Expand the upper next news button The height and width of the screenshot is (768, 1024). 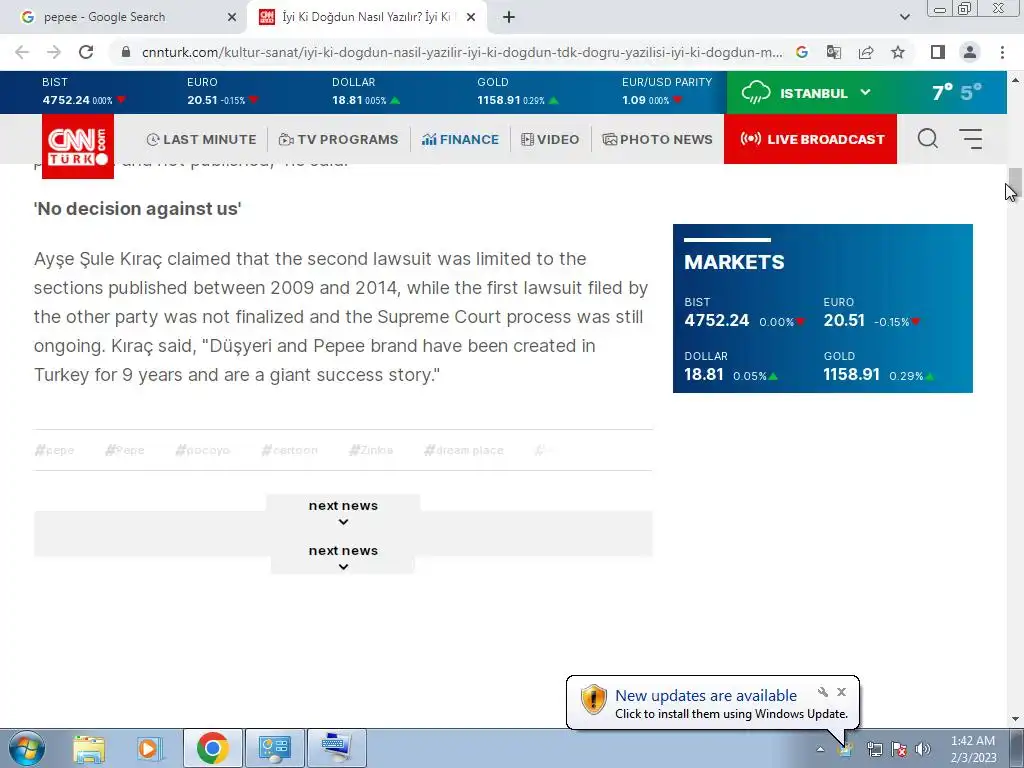pos(343,513)
